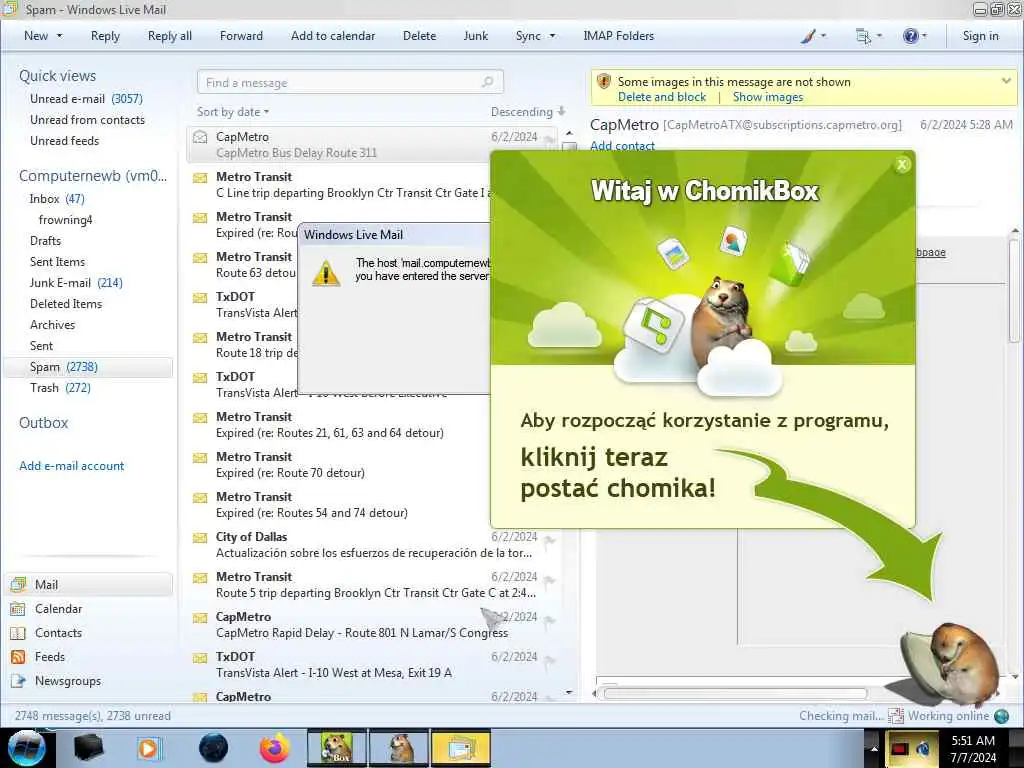Click Sign in
1024x768 pixels.
tap(980, 36)
